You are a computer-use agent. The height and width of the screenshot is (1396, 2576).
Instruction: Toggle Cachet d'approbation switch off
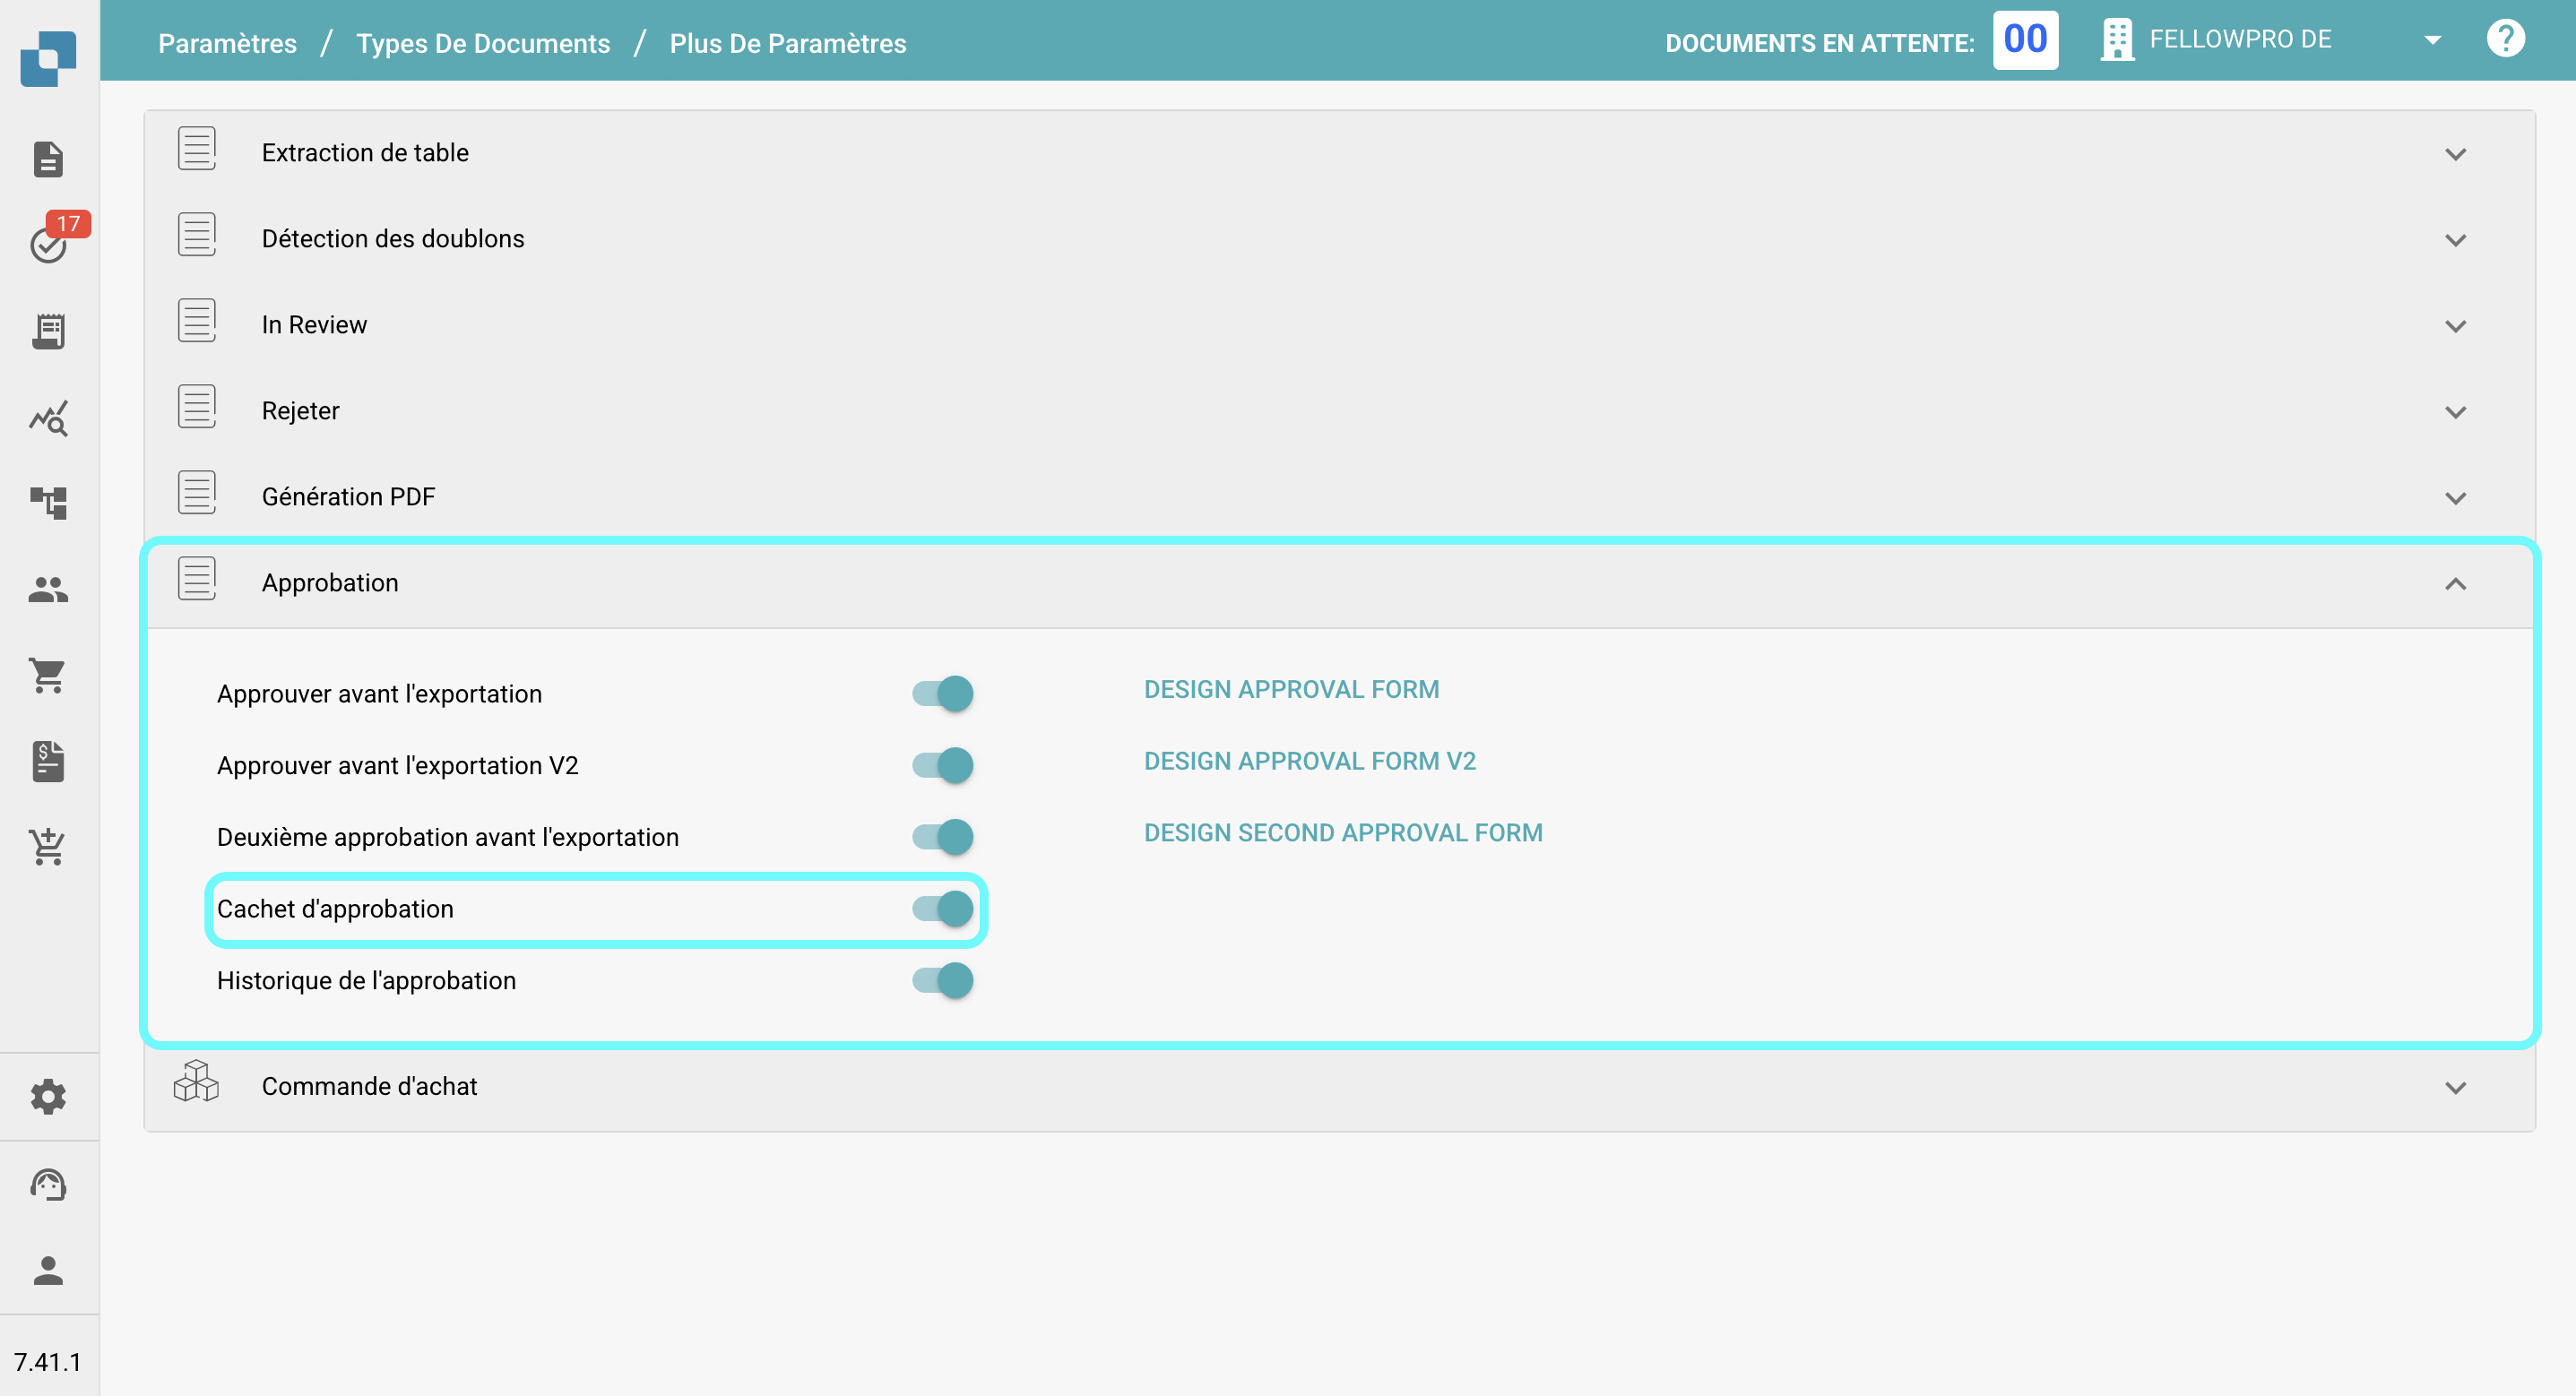(942, 909)
